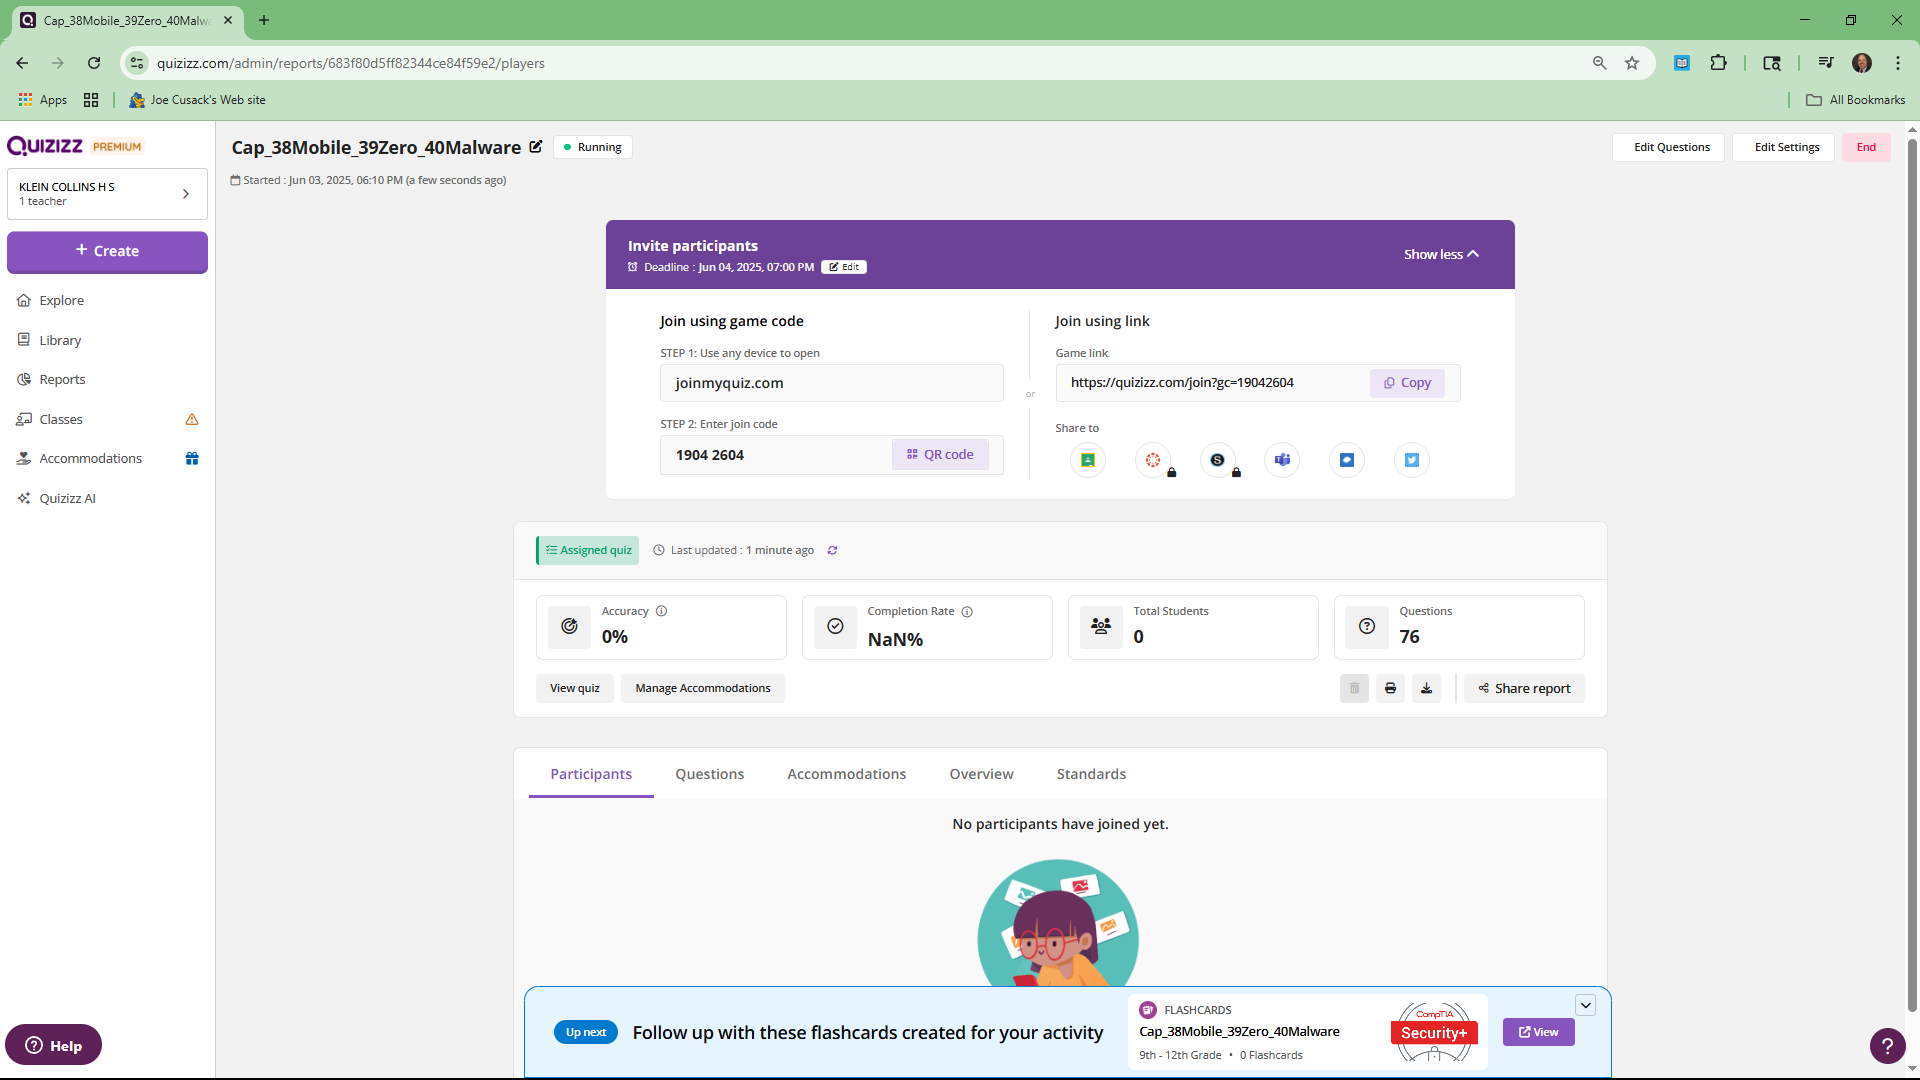Open the Reports sidebar item

point(62,380)
